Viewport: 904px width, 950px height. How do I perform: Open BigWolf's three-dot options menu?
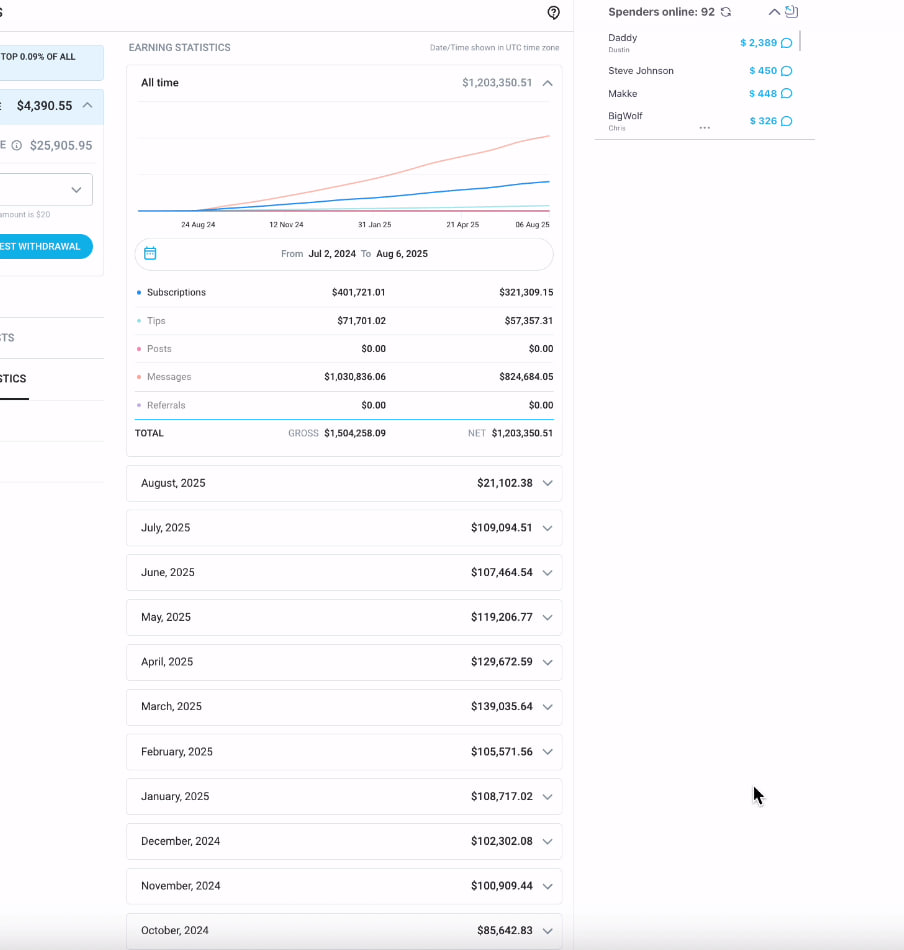[705, 128]
